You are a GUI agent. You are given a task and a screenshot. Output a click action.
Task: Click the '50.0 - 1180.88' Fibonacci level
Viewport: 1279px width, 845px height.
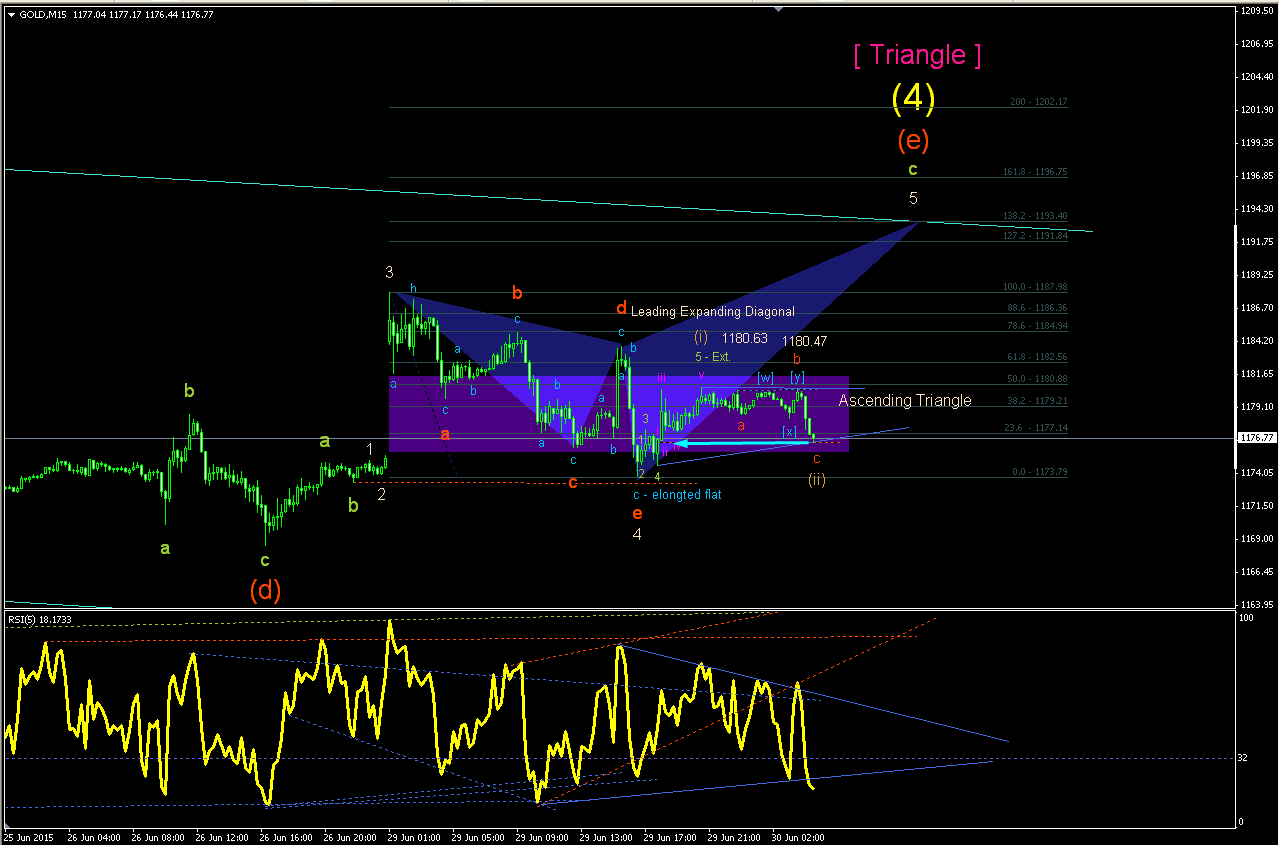coord(1036,379)
